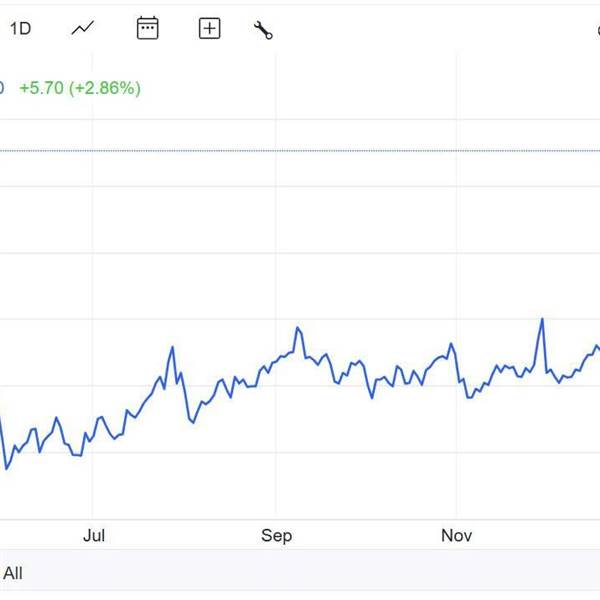Click the sharp price peak in late July

[172, 347]
